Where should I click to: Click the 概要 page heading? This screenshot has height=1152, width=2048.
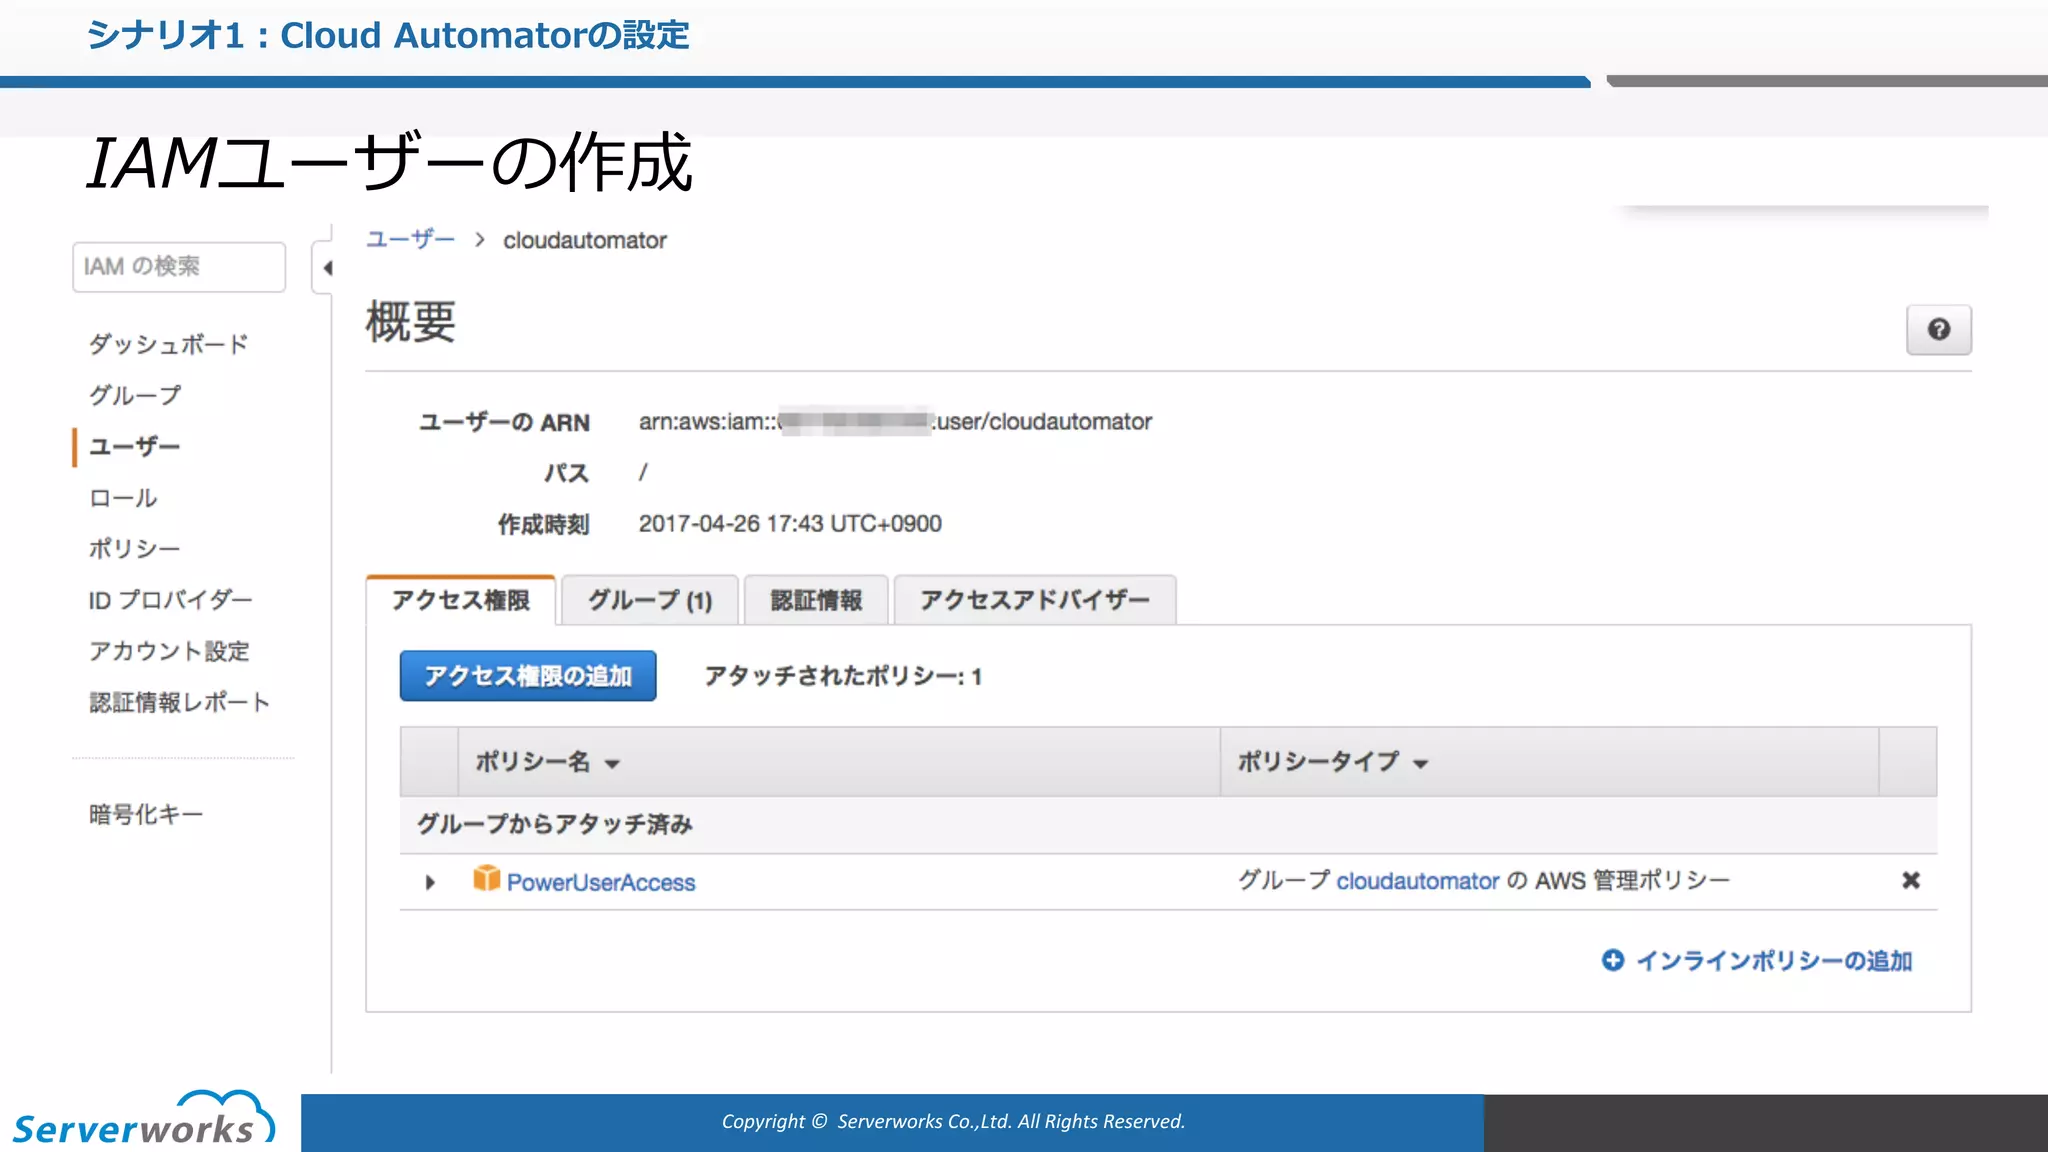[411, 322]
